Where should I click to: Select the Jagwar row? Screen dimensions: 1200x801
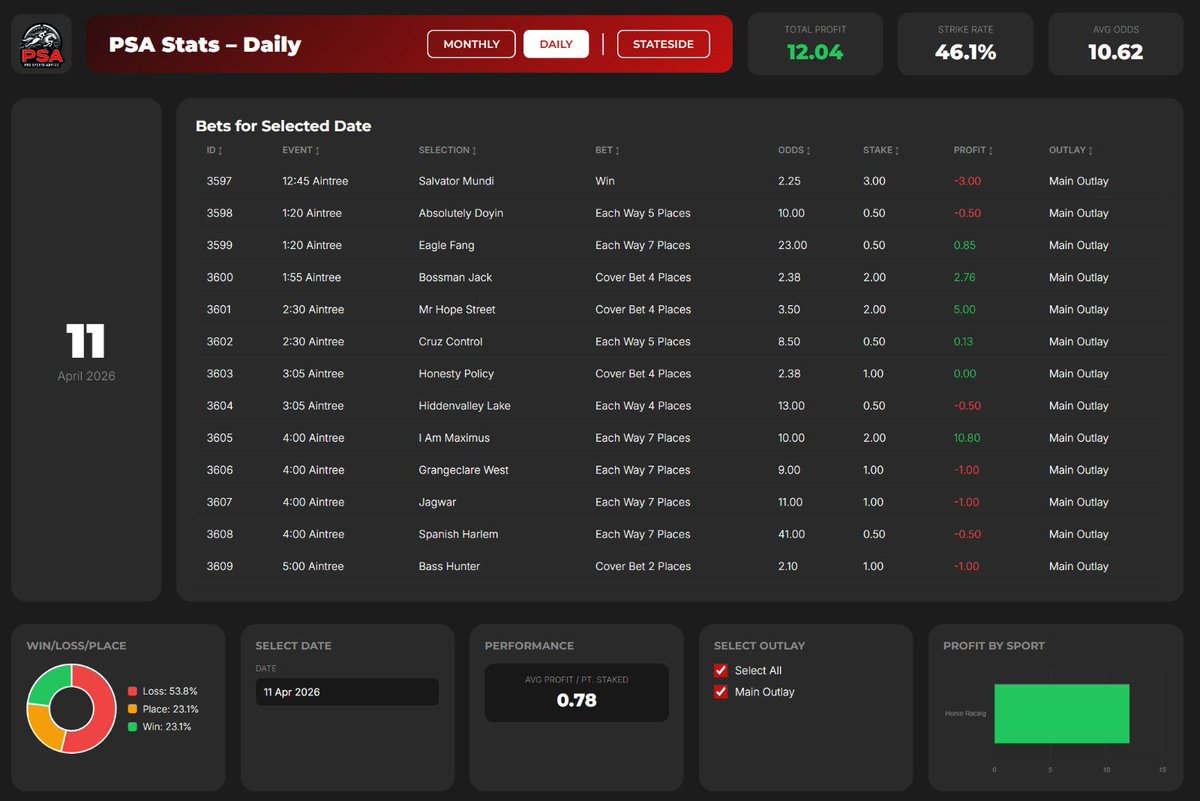(680, 501)
